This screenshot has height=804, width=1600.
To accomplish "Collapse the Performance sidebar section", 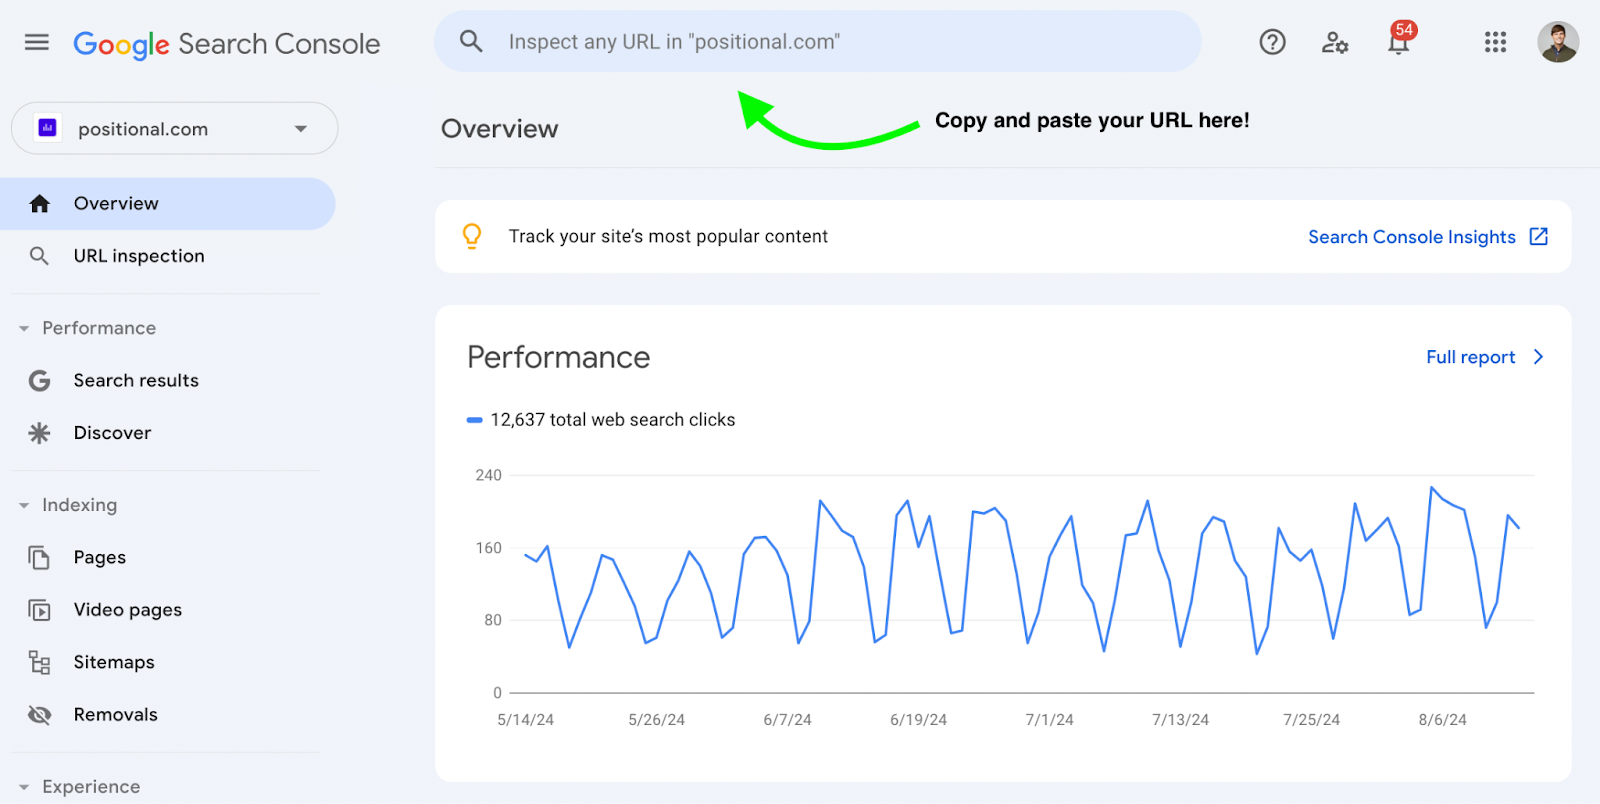I will (24, 328).
